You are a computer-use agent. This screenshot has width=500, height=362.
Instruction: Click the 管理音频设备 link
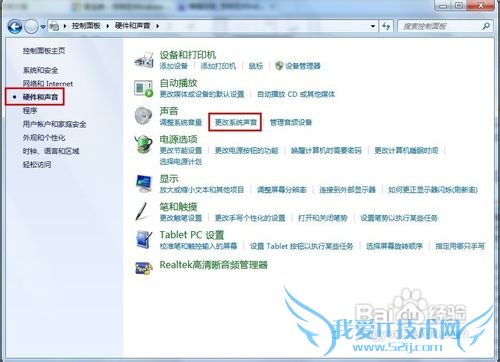pos(291,122)
